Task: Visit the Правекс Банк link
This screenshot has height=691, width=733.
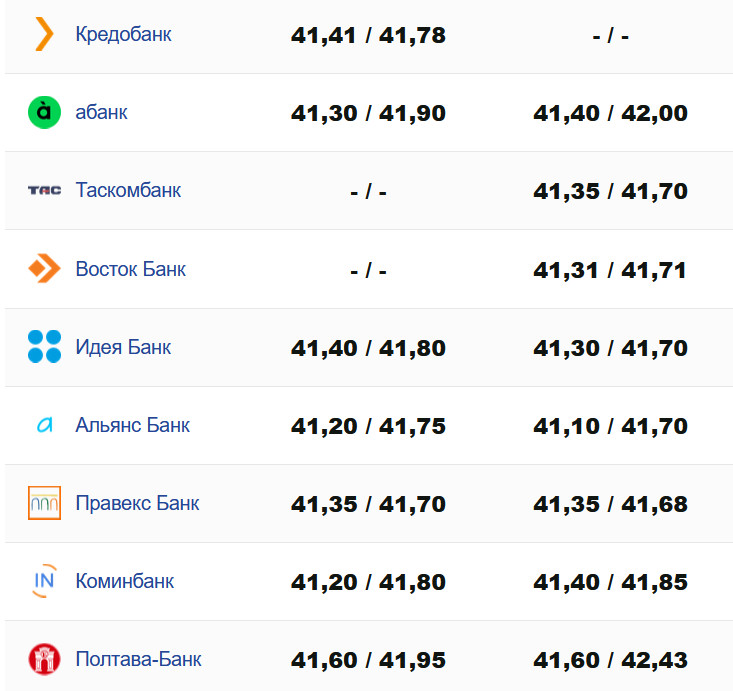Action: [137, 503]
